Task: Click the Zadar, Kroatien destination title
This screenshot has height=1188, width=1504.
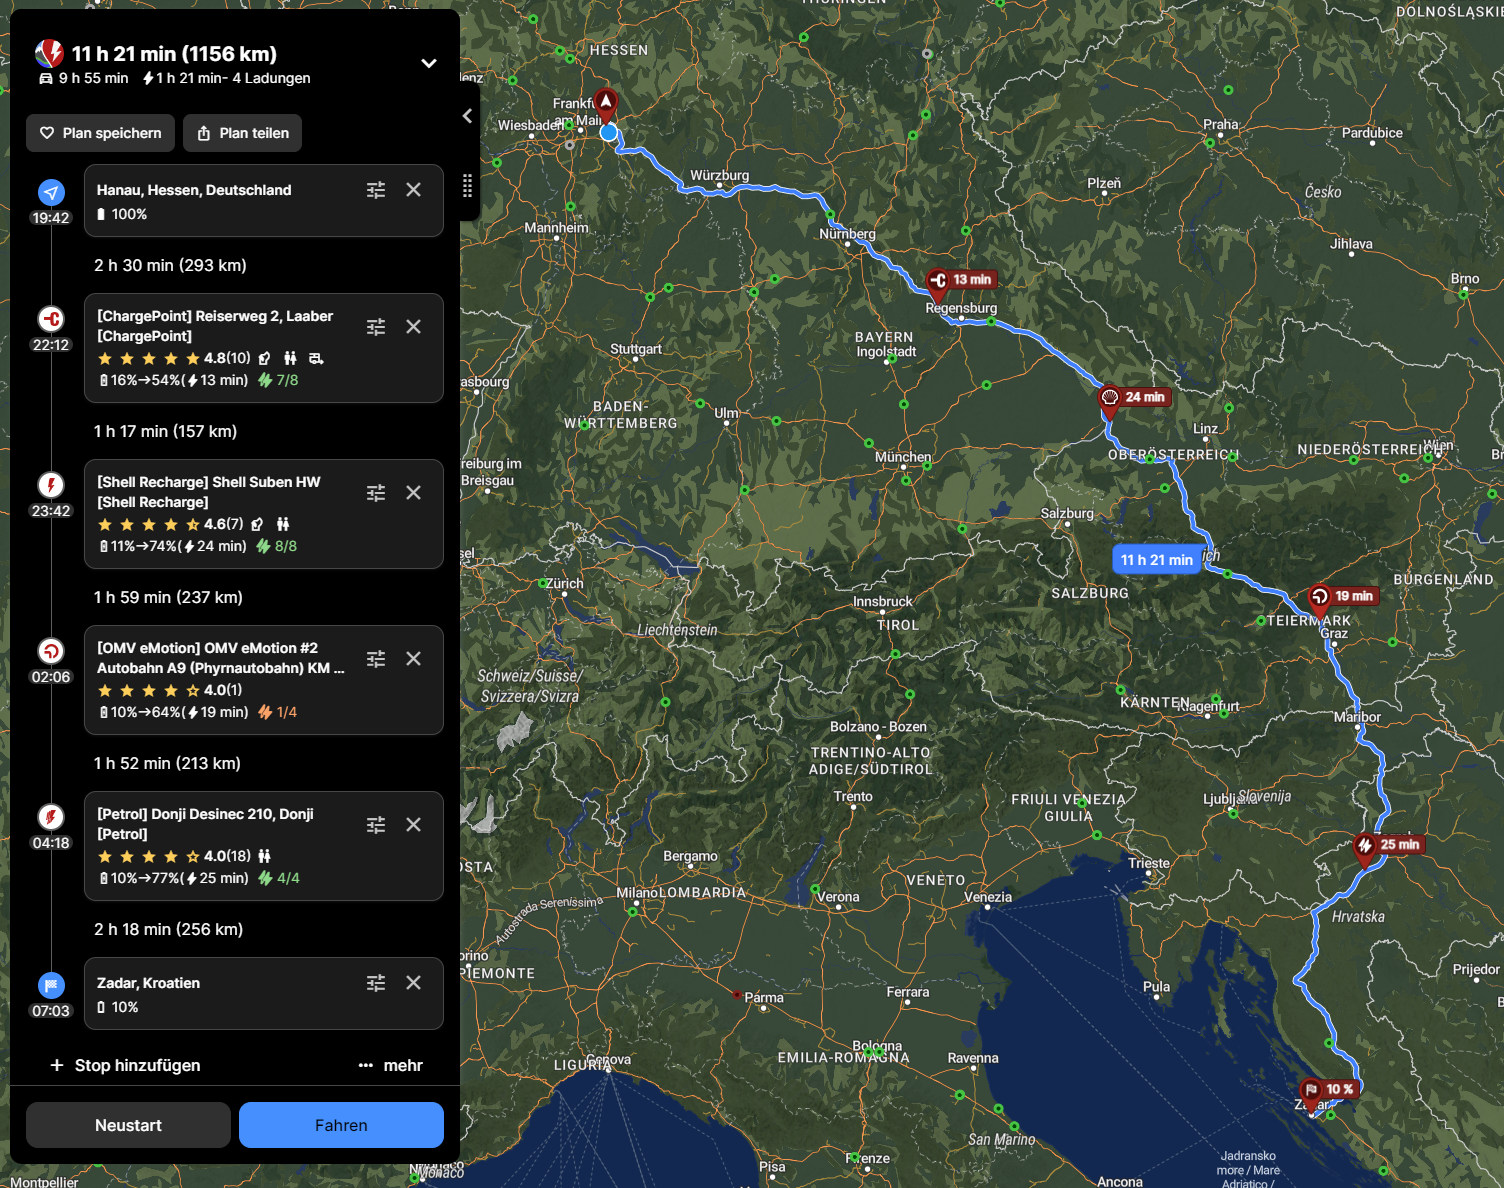Action: [x=148, y=983]
